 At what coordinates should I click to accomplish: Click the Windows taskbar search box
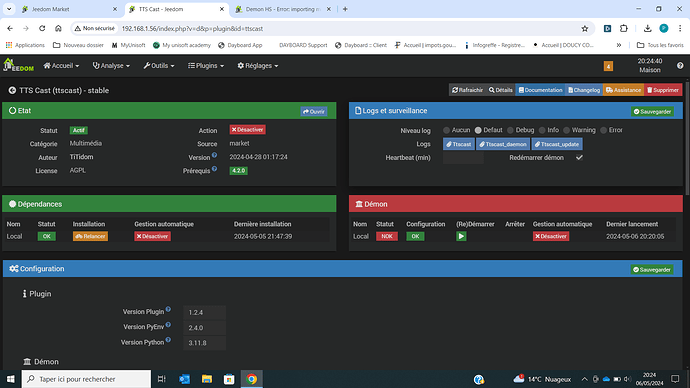pyautogui.click(x=86, y=379)
